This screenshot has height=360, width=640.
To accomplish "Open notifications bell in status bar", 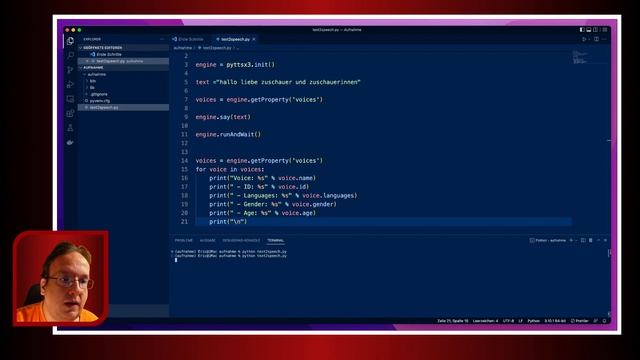I will coord(604,321).
